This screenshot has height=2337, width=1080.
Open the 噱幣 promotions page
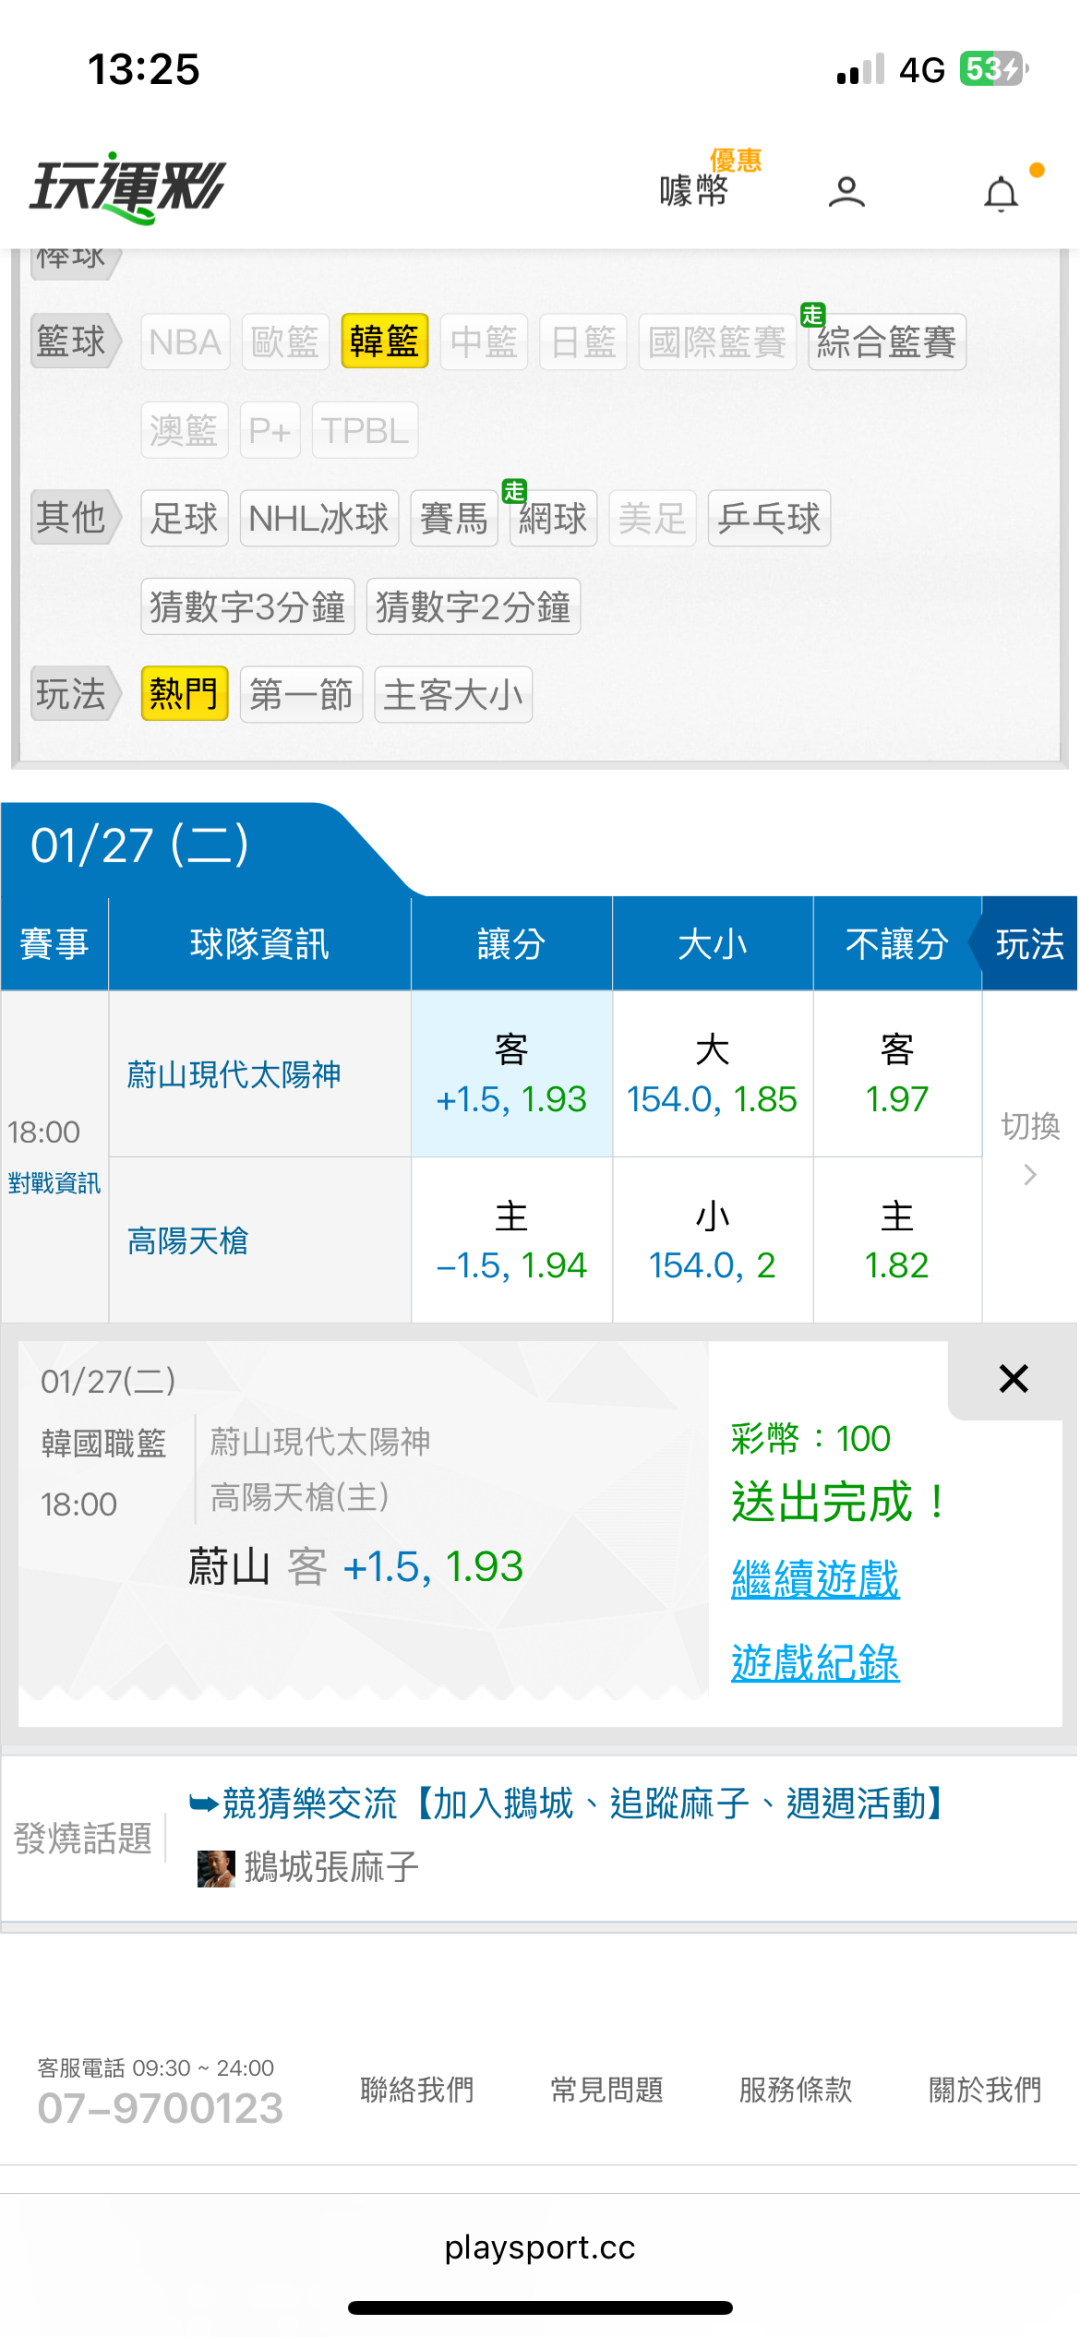point(695,189)
